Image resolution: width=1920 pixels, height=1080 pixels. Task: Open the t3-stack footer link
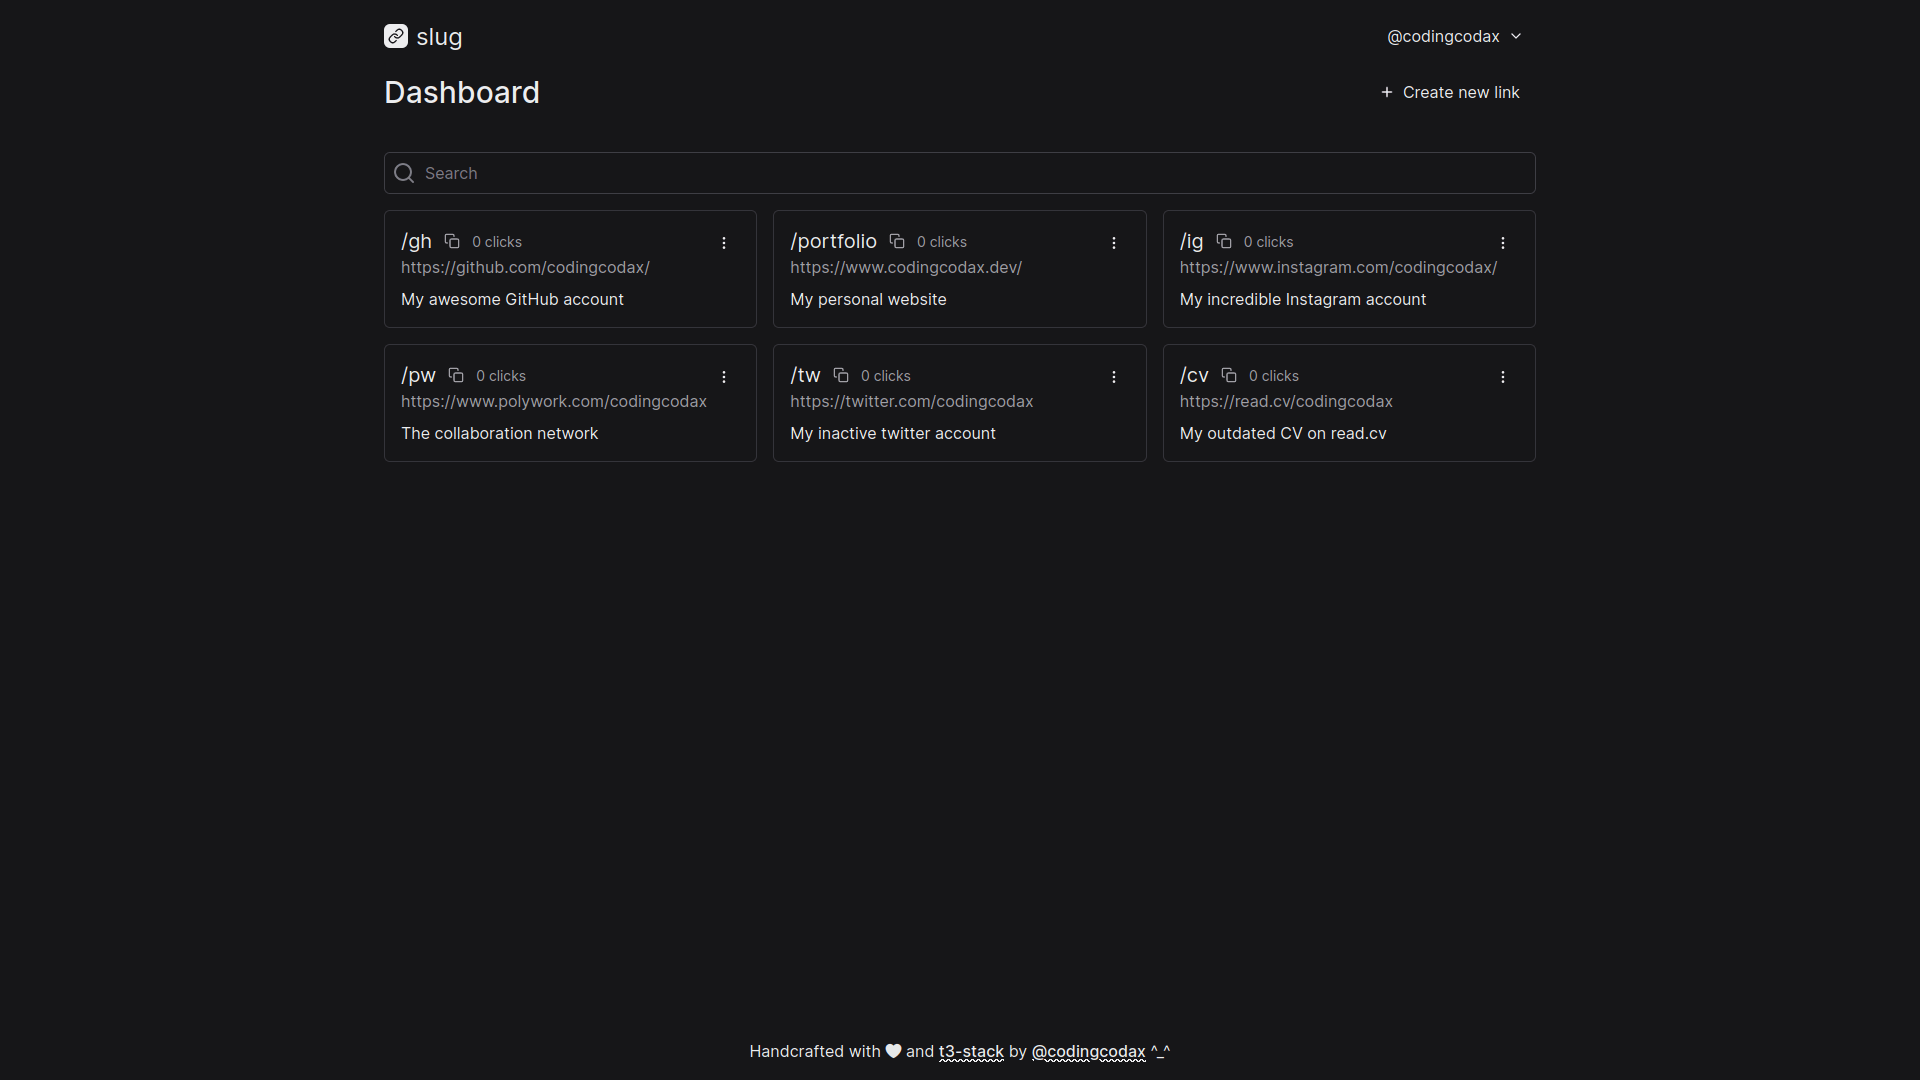(971, 1051)
